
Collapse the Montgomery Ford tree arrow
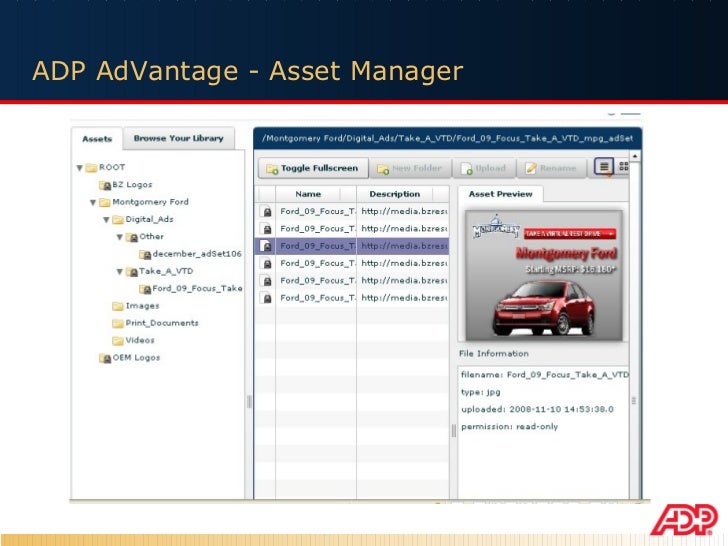coord(93,202)
